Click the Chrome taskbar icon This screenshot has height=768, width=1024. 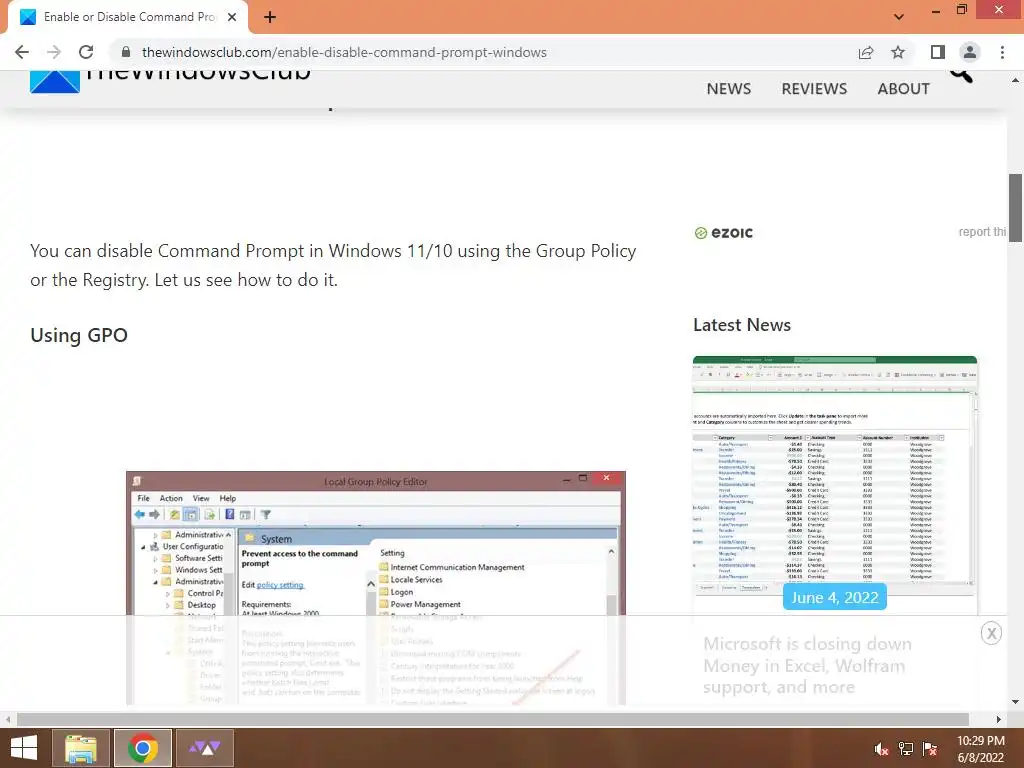click(x=143, y=748)
